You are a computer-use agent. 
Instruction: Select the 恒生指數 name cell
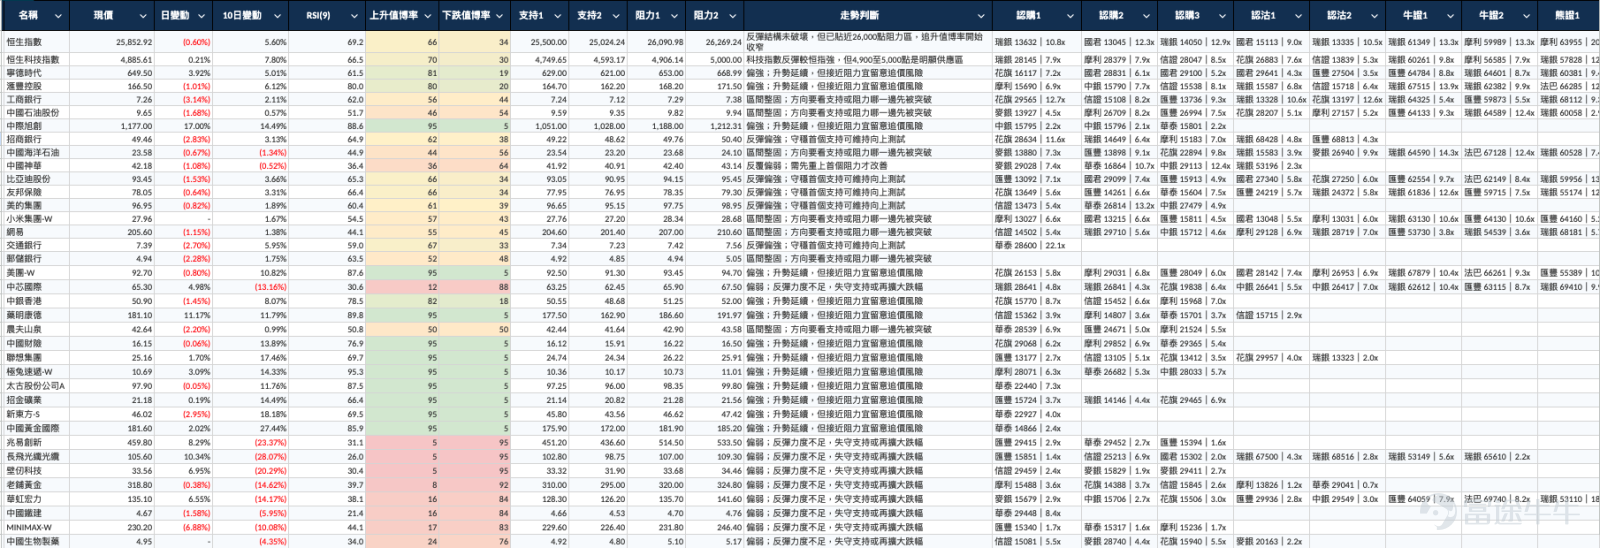(36, 43)
